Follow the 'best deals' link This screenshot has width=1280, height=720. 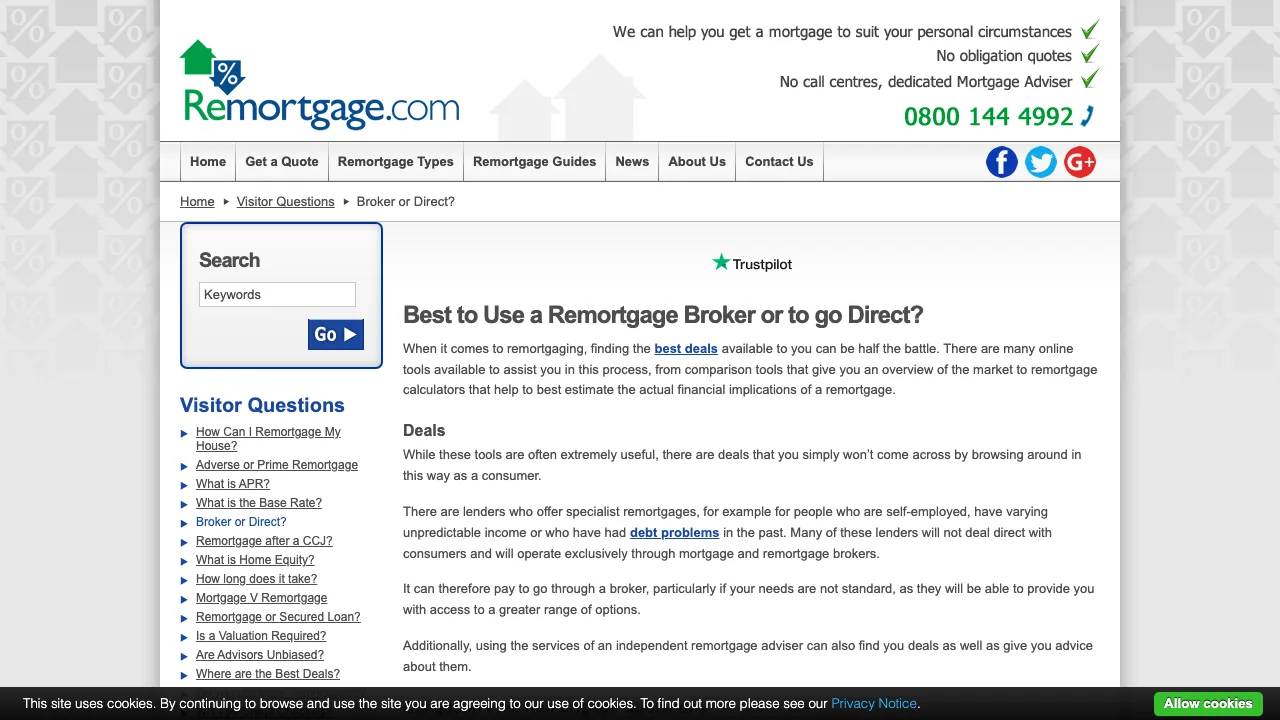click(685, 349)
